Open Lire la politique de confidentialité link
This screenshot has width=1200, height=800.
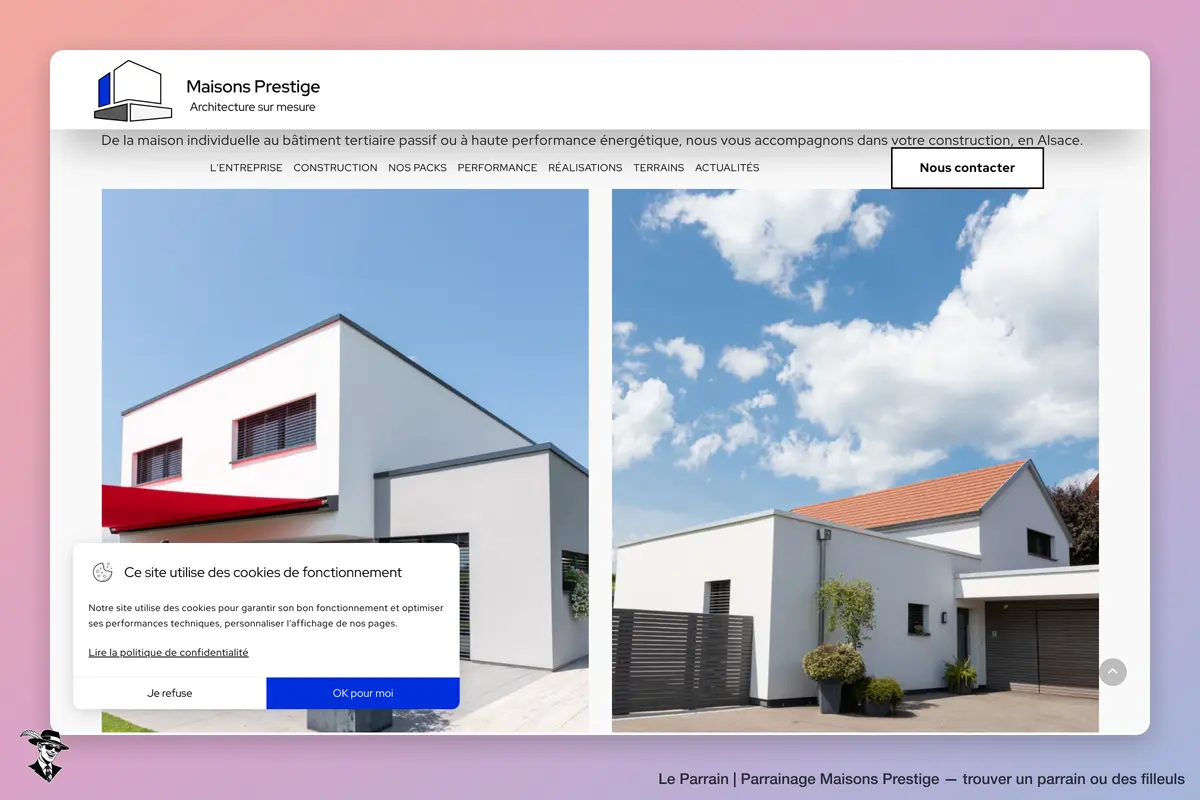[x=168, y=652]
